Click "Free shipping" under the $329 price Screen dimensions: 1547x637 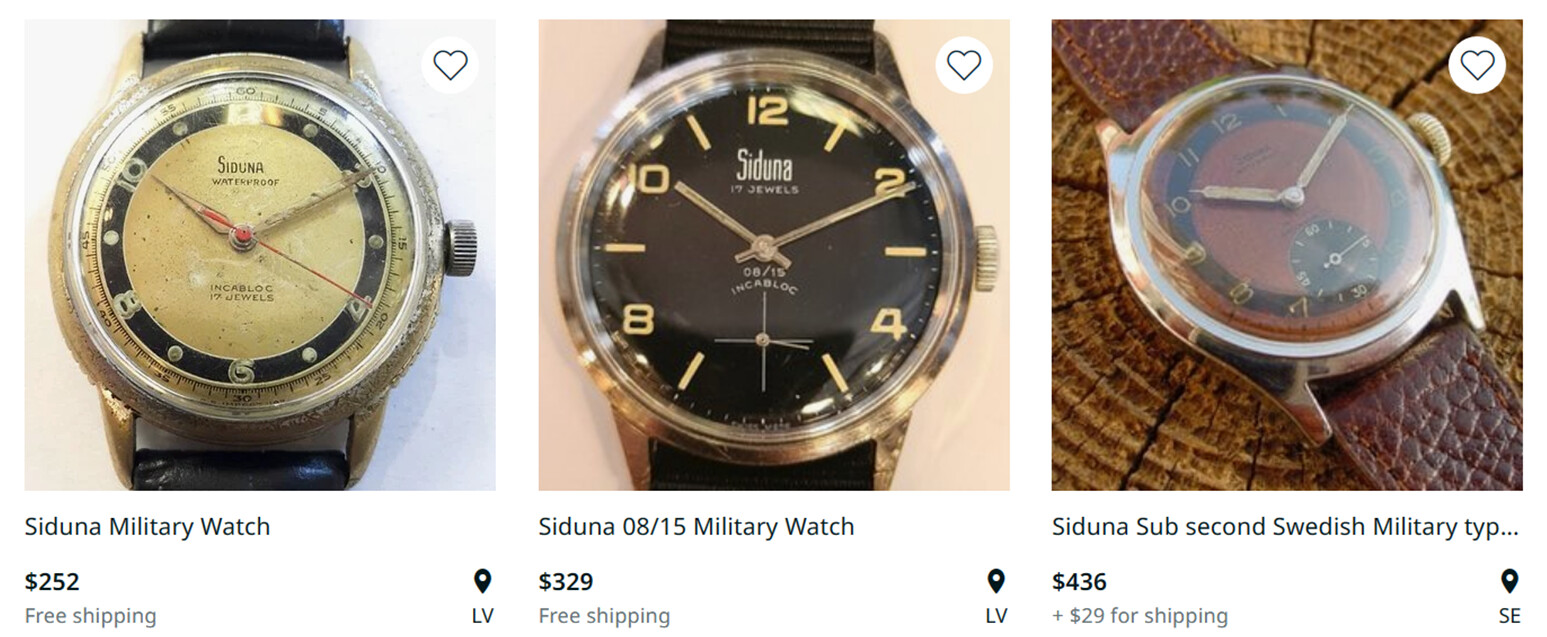click(x=604, y=615)
